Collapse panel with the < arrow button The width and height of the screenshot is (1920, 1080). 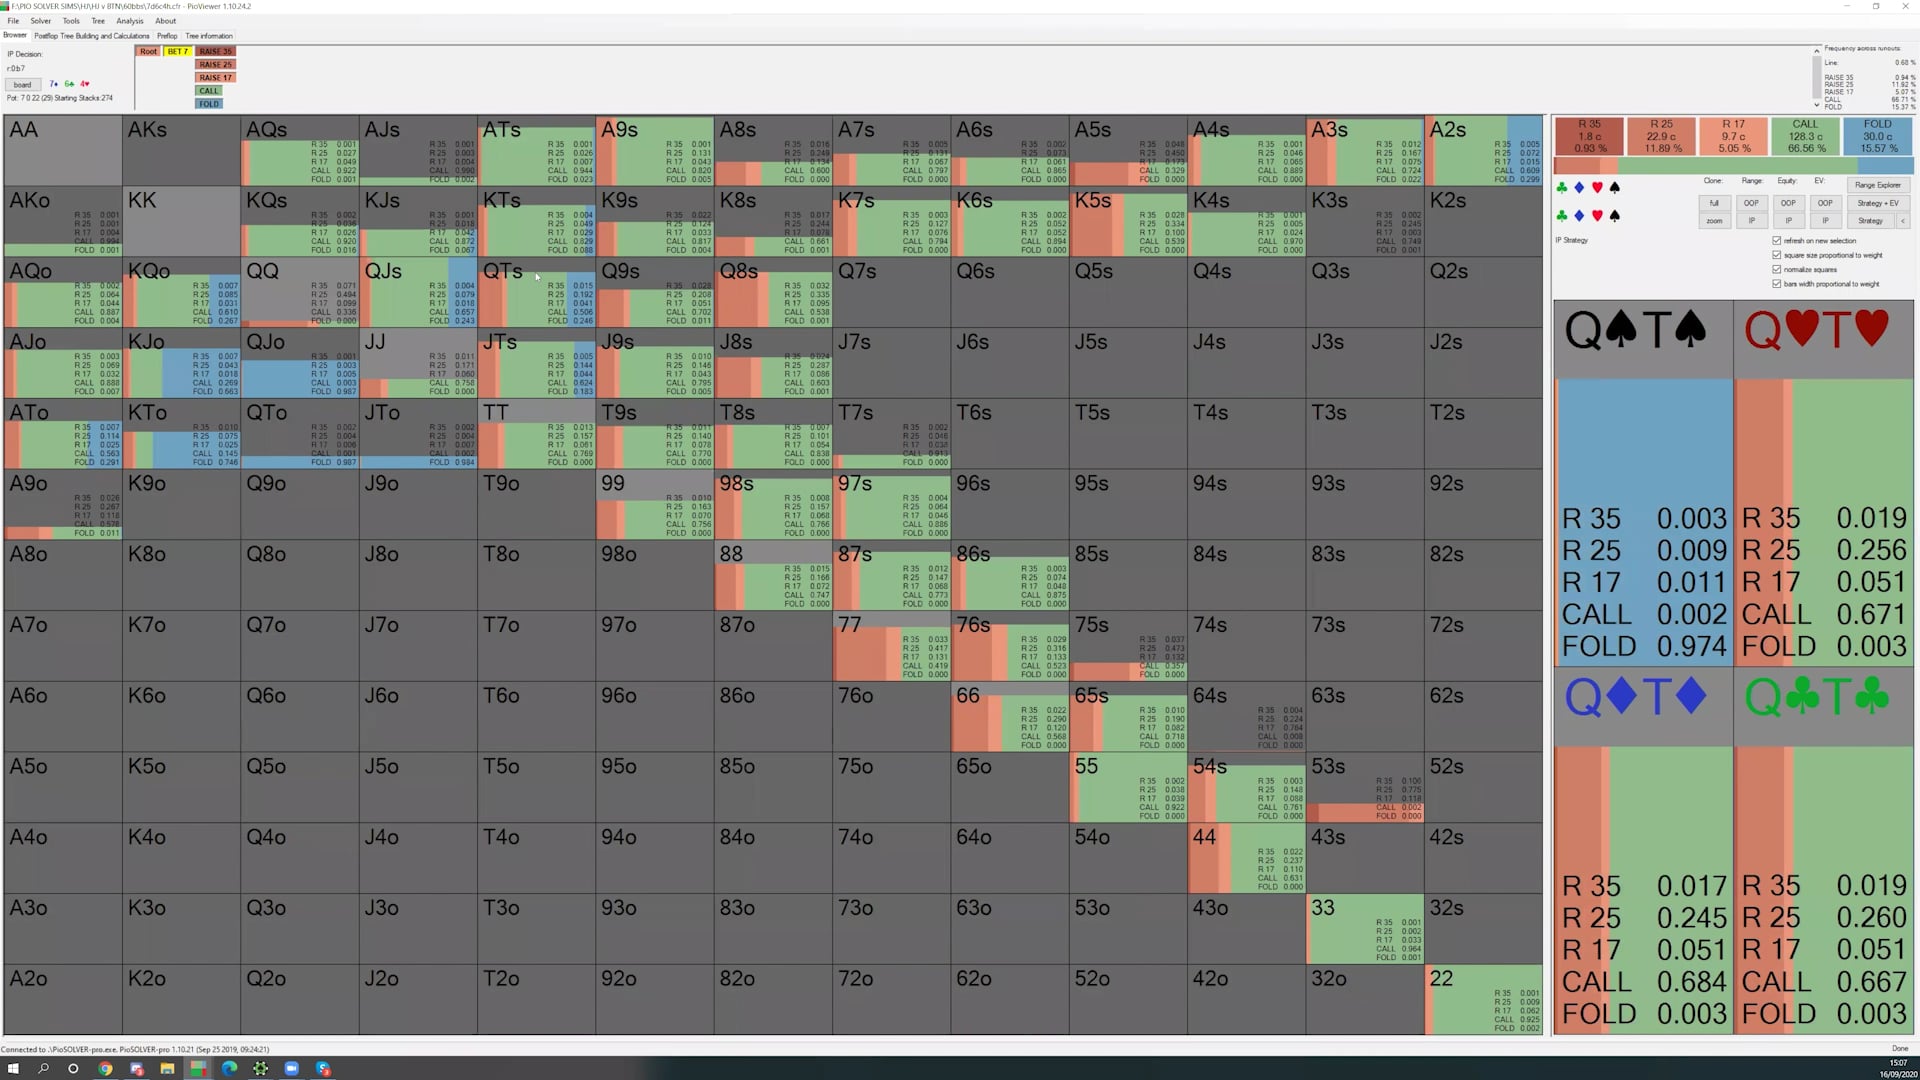tap(1903, 221)
